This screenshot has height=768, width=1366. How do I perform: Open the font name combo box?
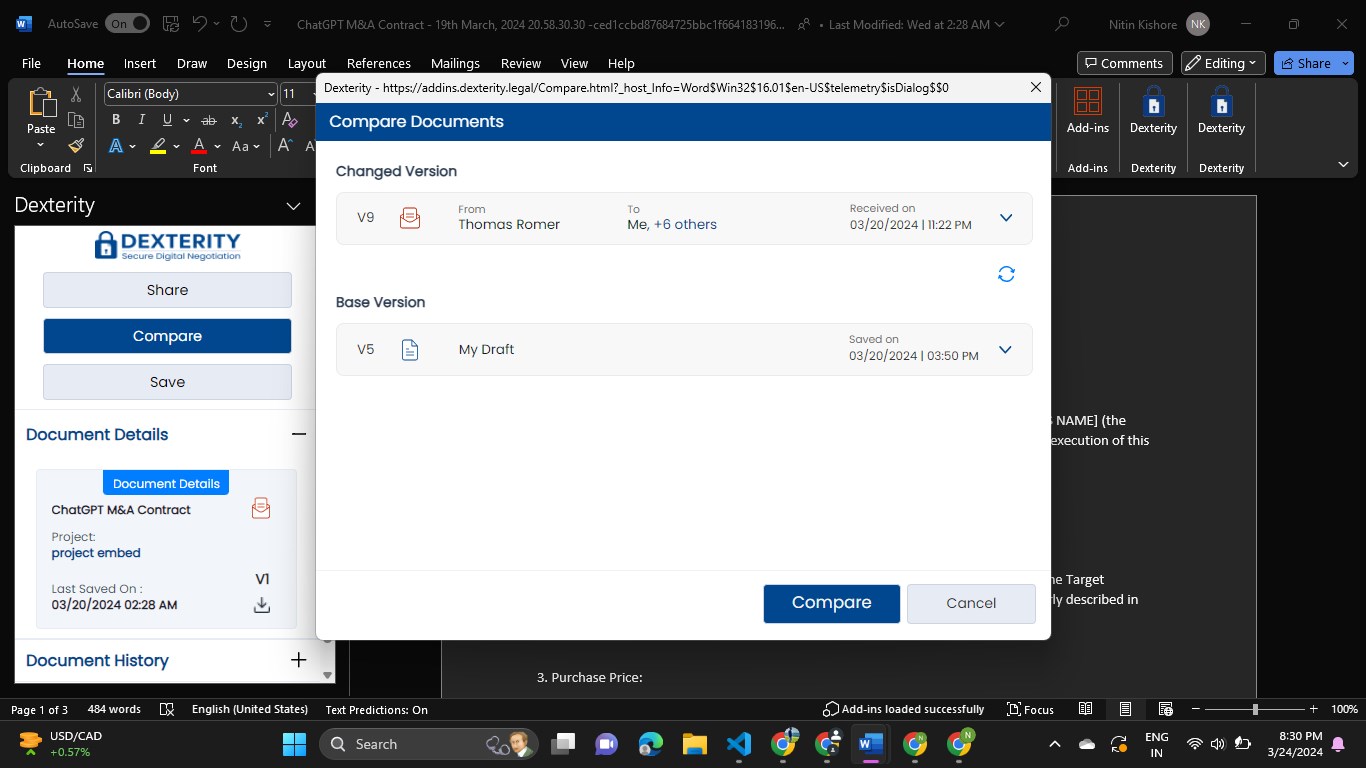click(190, 94)
